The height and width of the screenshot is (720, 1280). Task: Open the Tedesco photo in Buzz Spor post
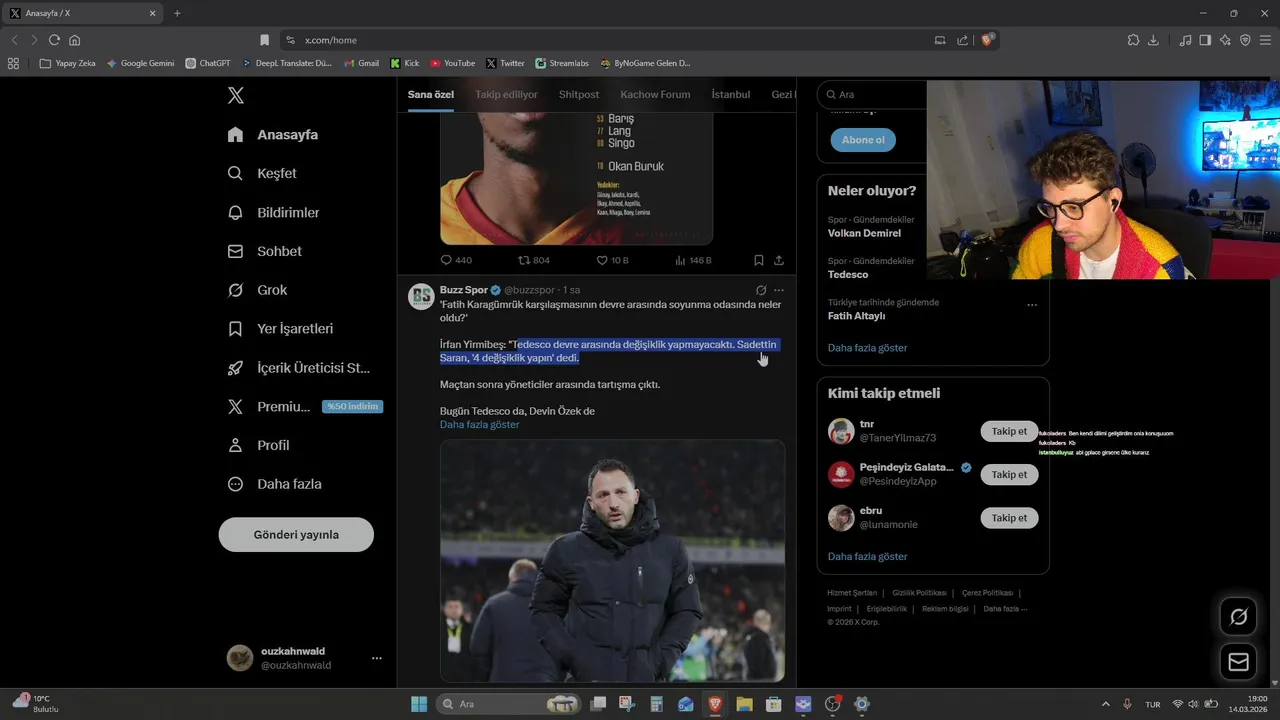coord(612,561)
